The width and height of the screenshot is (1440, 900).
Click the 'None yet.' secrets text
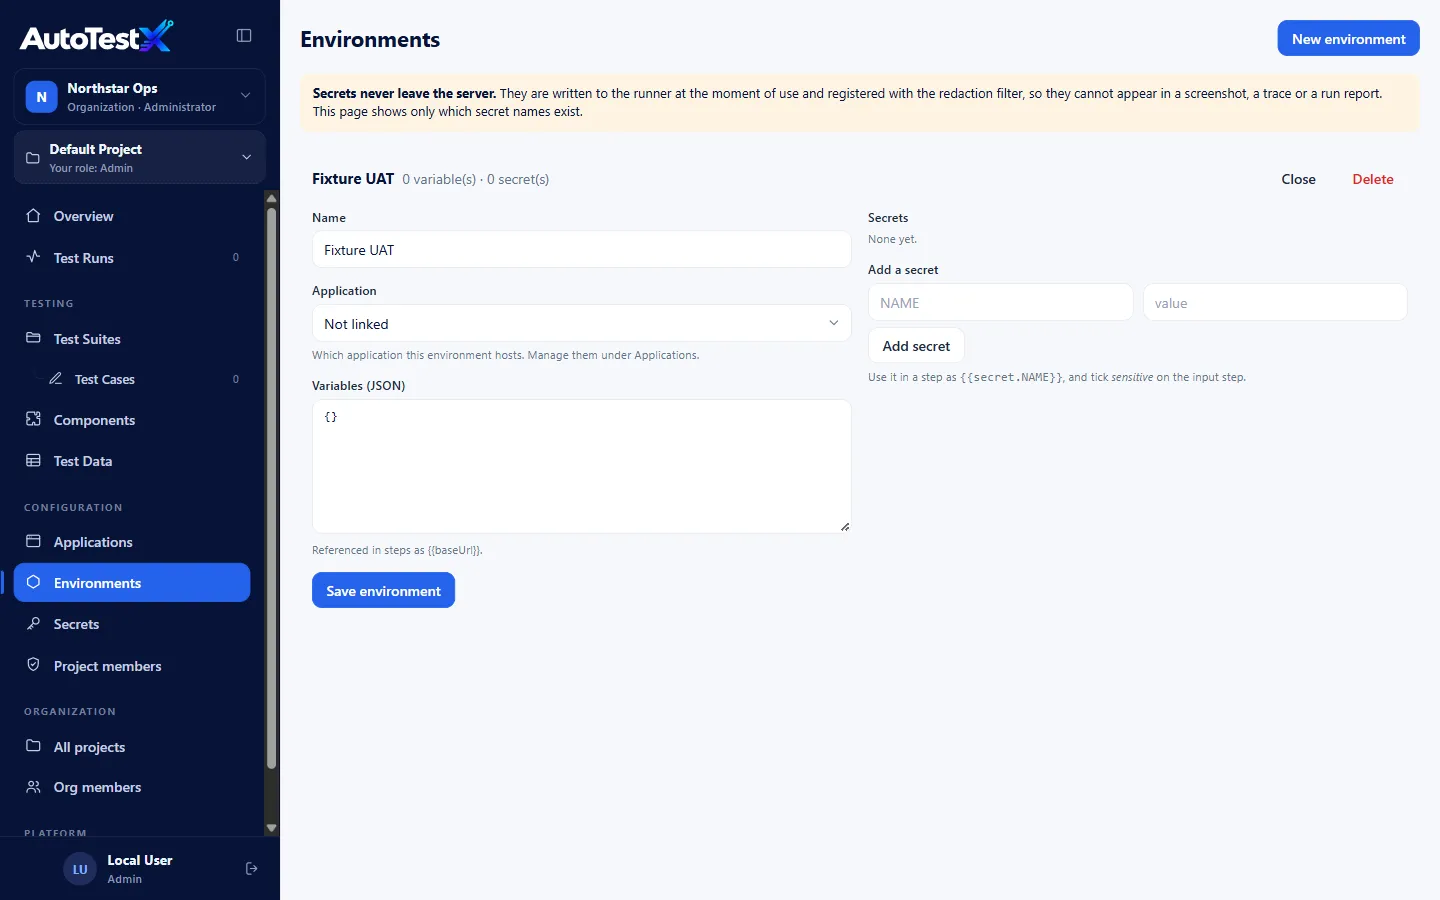(892, 239)
